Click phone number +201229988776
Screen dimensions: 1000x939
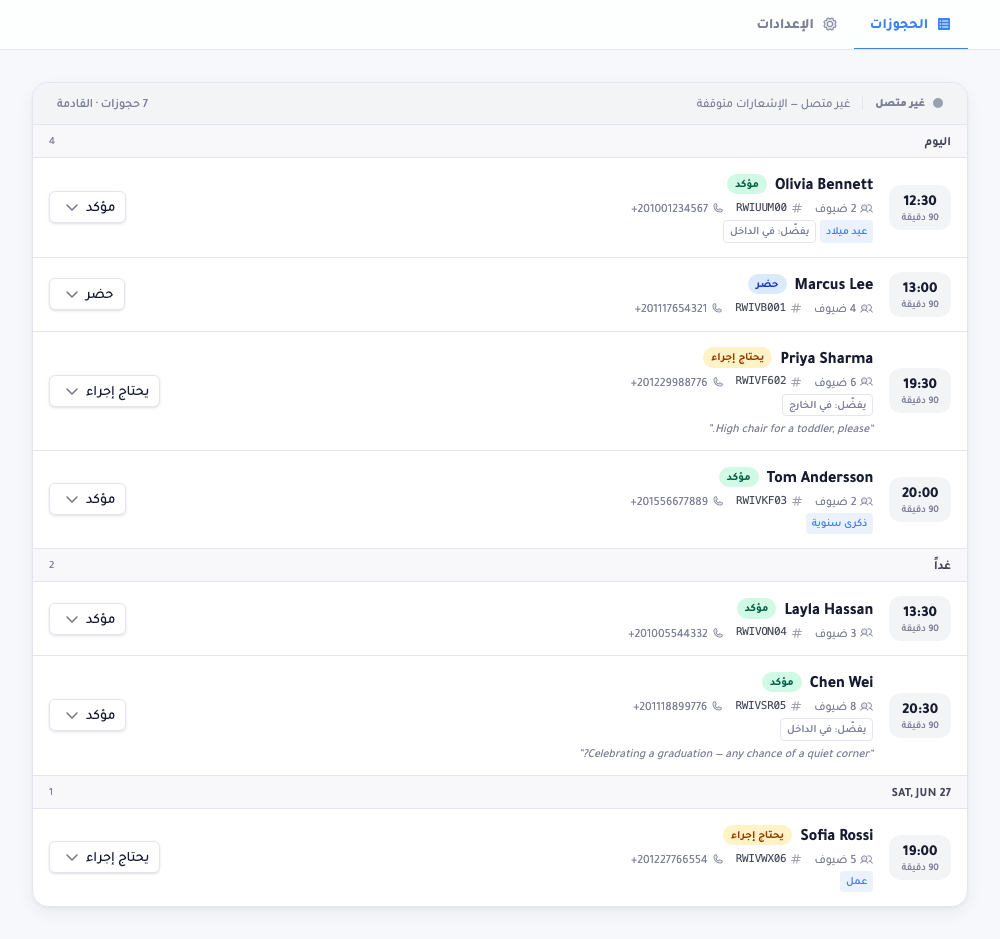[669, 382]
